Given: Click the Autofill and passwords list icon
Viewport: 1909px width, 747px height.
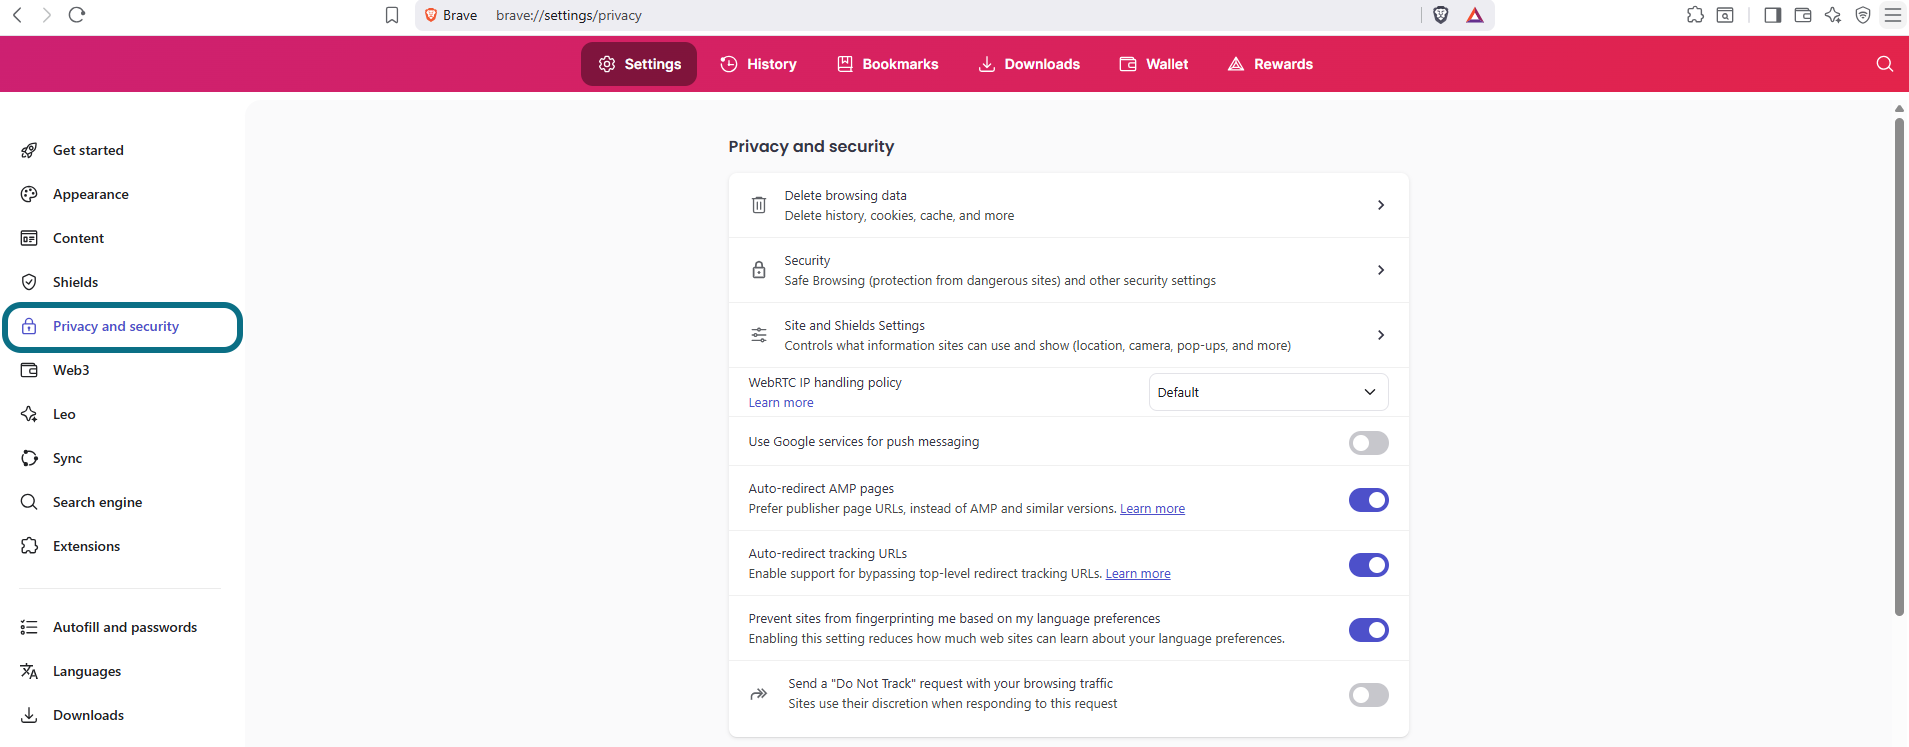Looking at the screenshot, I should point(29,627).
